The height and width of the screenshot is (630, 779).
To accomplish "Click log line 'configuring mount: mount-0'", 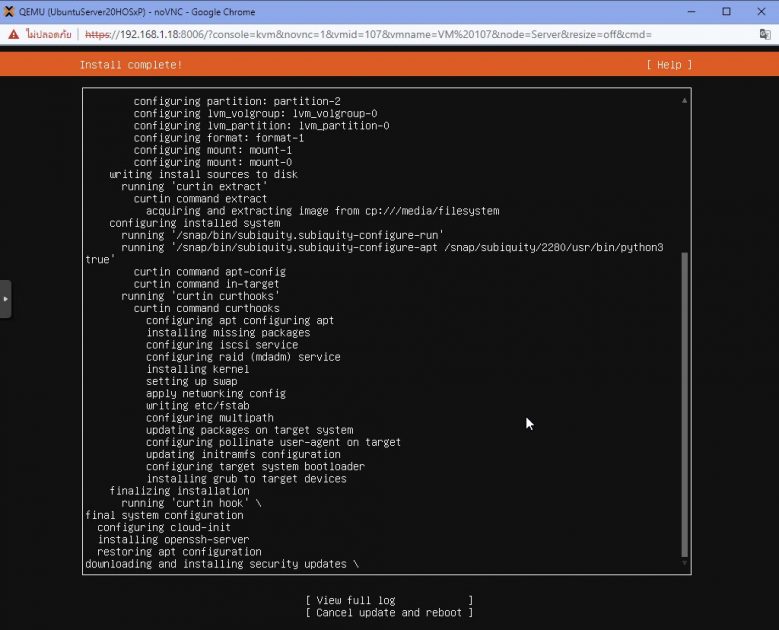I will tap(213, 162).
